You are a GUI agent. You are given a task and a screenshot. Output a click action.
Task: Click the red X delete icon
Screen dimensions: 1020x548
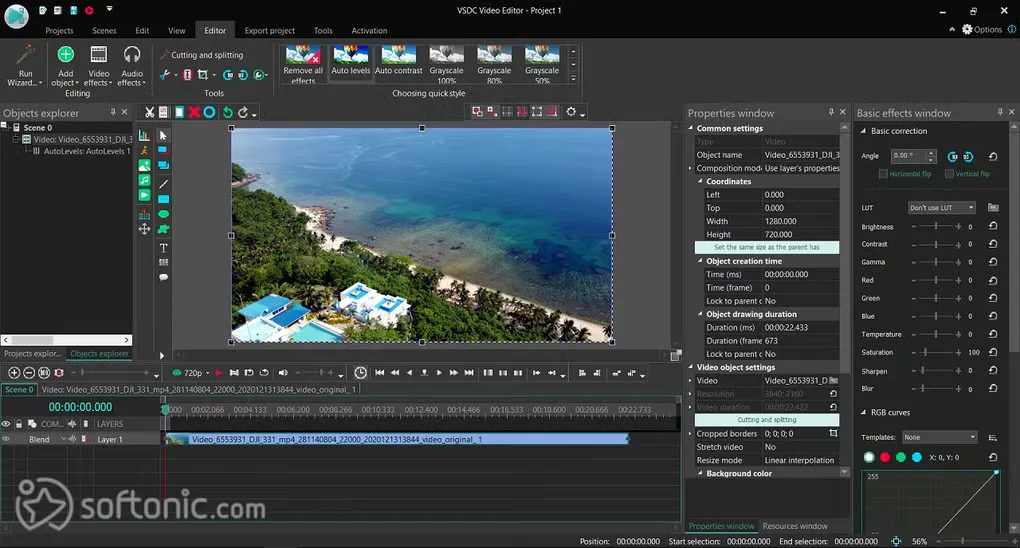click(194, 113)
